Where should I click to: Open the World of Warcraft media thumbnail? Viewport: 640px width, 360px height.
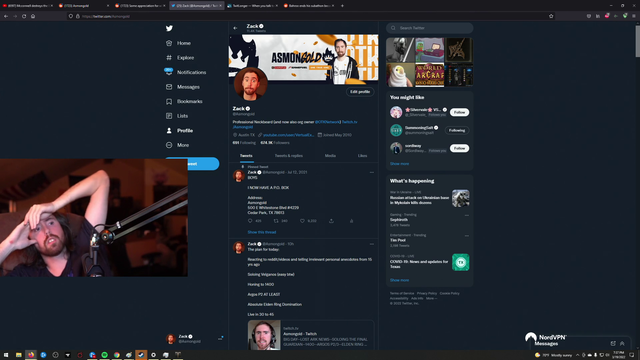(x=429, y=75)
